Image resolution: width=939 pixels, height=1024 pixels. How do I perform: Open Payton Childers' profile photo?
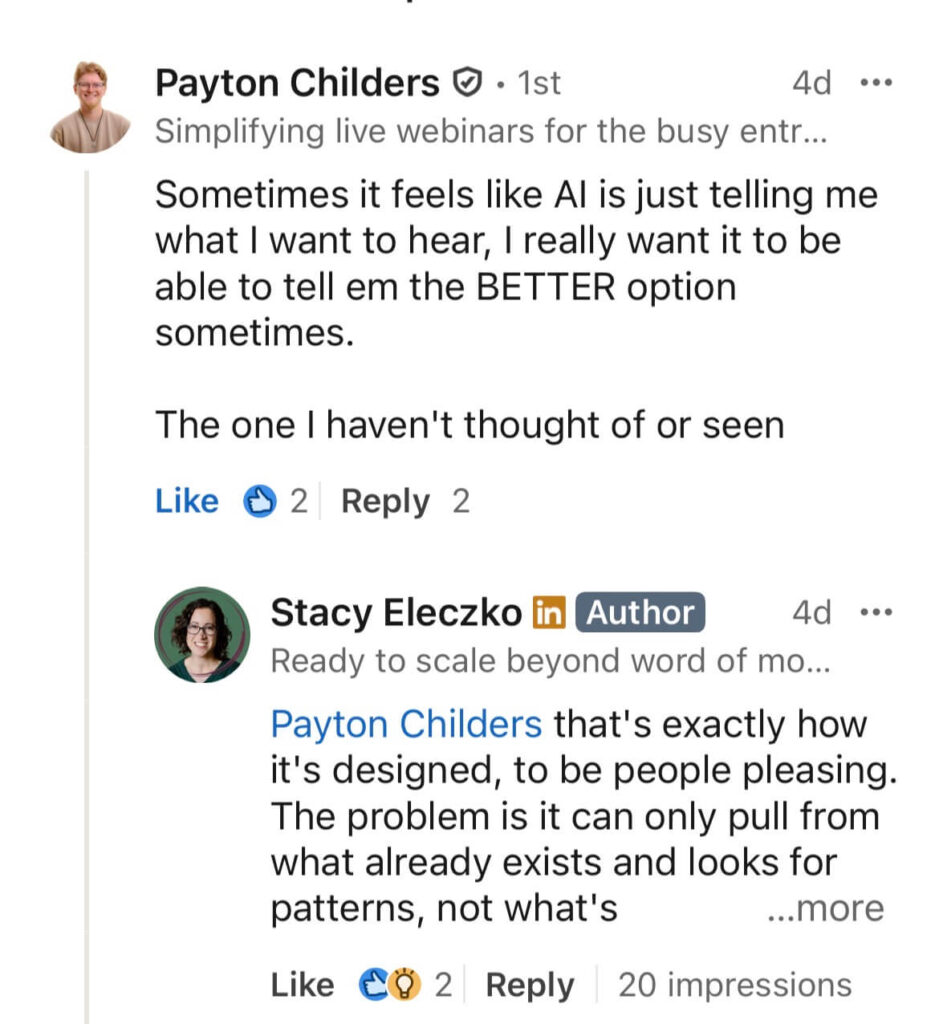point(91,107)
